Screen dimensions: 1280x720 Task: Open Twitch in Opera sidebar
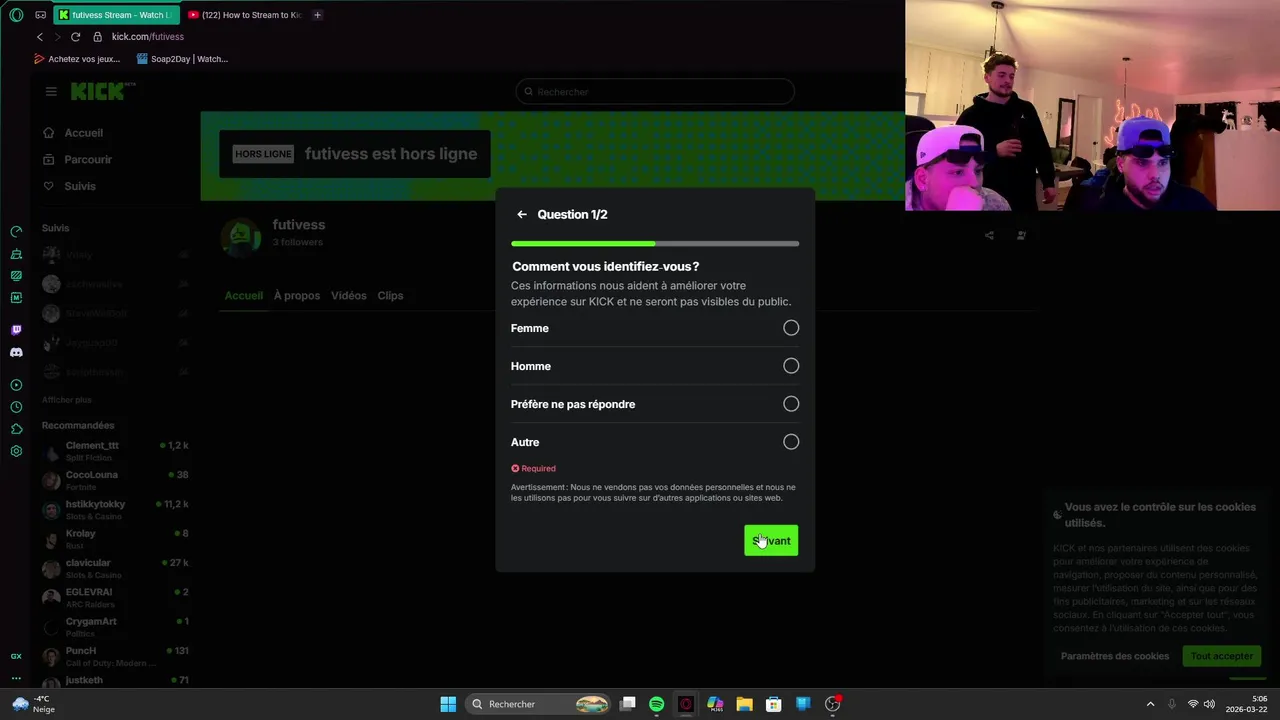(16, 330)
